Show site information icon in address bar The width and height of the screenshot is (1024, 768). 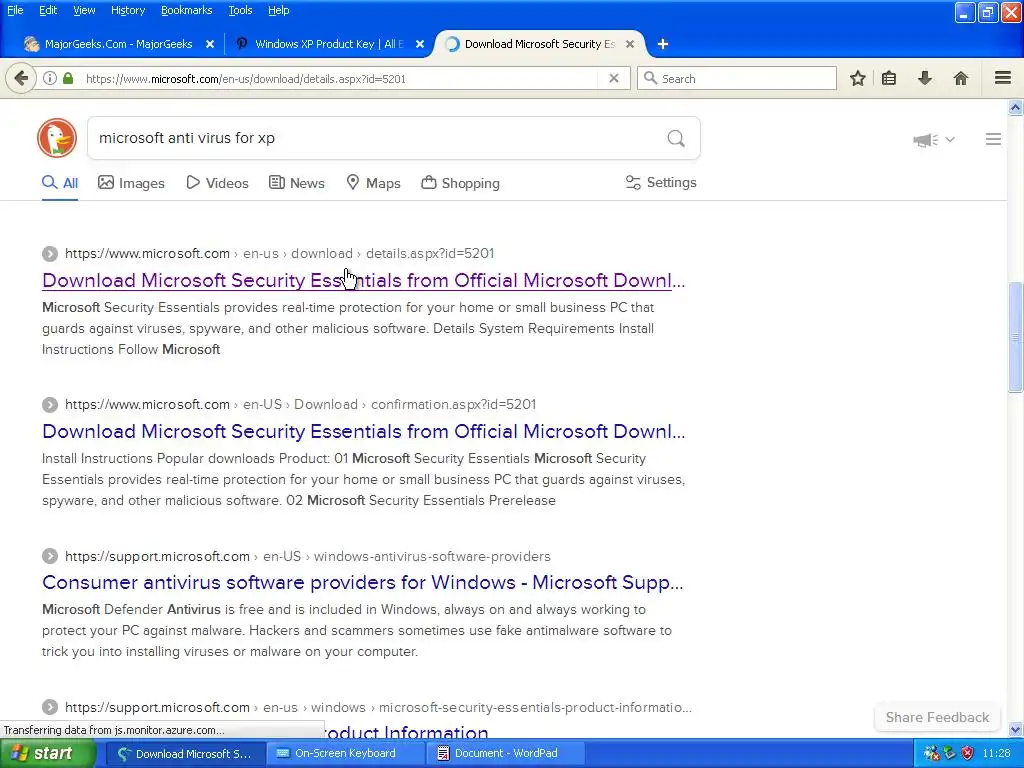tap(50, 78)
